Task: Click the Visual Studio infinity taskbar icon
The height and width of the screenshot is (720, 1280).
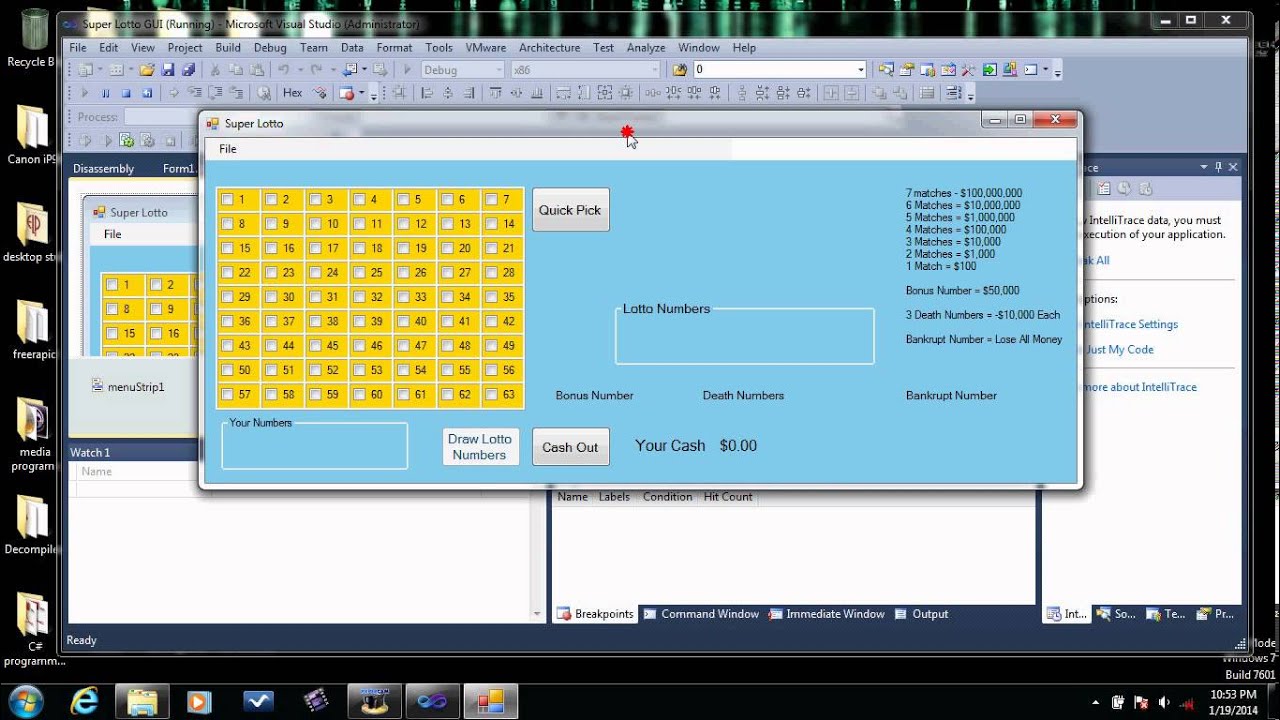Action: coord(432,700)
